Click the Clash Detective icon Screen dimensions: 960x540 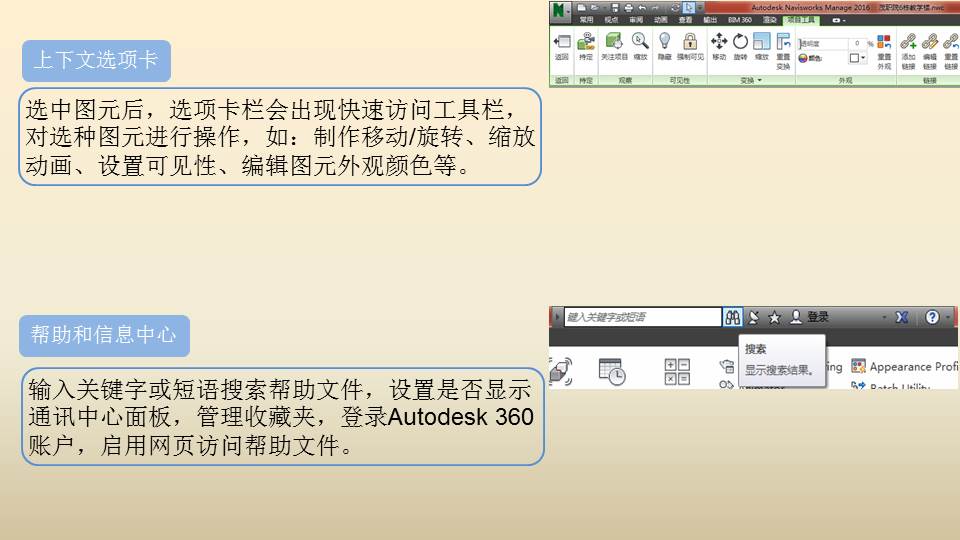tap(561, 371)
